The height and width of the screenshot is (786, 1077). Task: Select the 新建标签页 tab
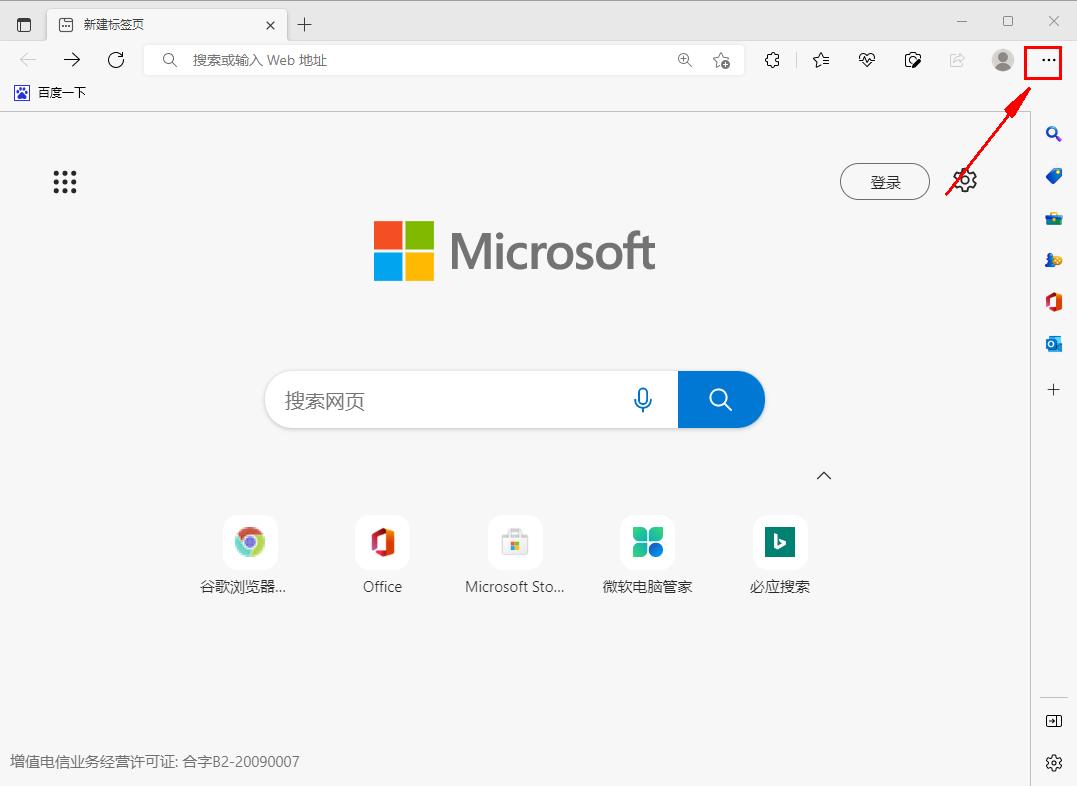click(166, 25)
